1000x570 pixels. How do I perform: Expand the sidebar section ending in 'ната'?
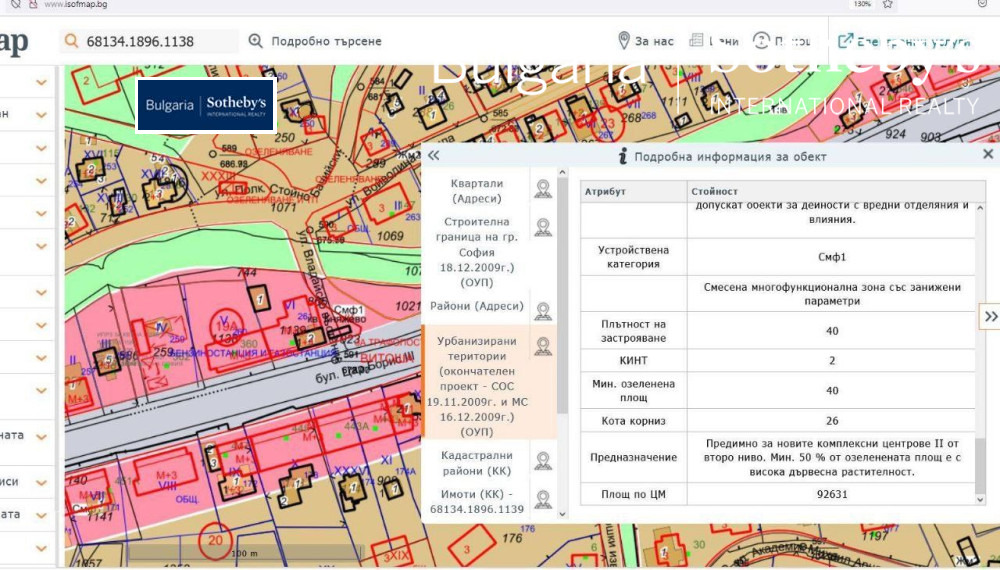42,436
